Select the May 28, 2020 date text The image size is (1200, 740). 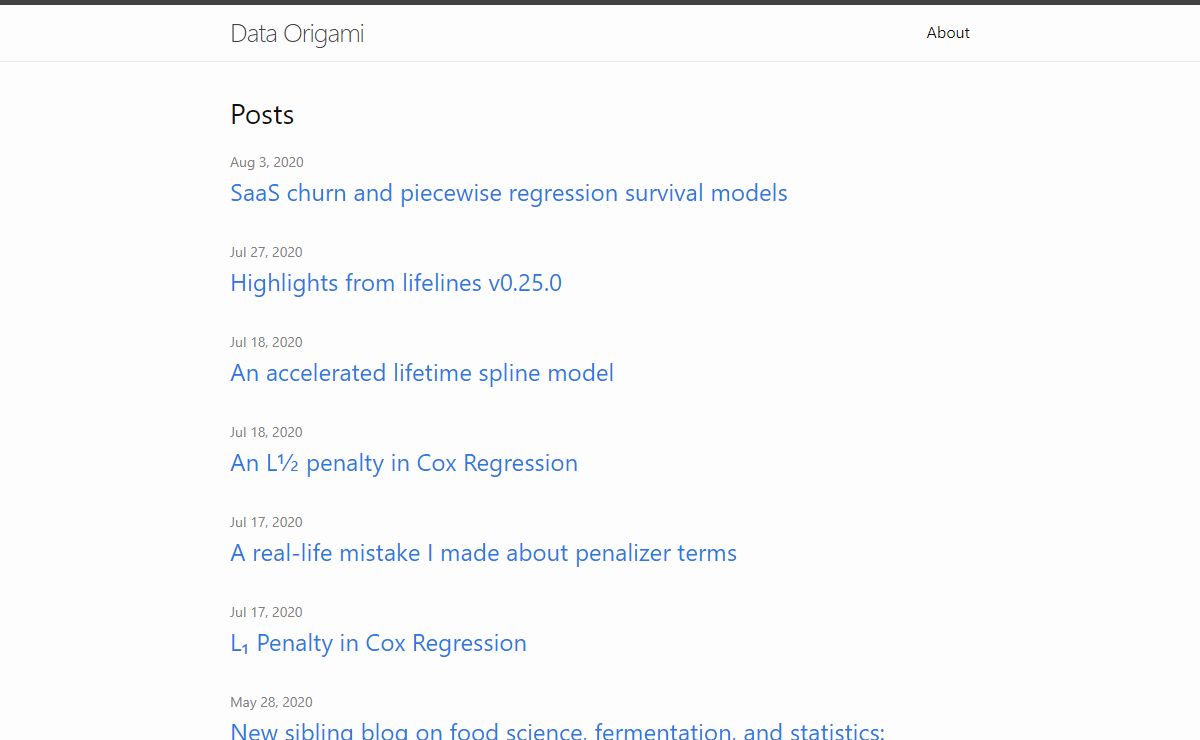tap(271, 702)
